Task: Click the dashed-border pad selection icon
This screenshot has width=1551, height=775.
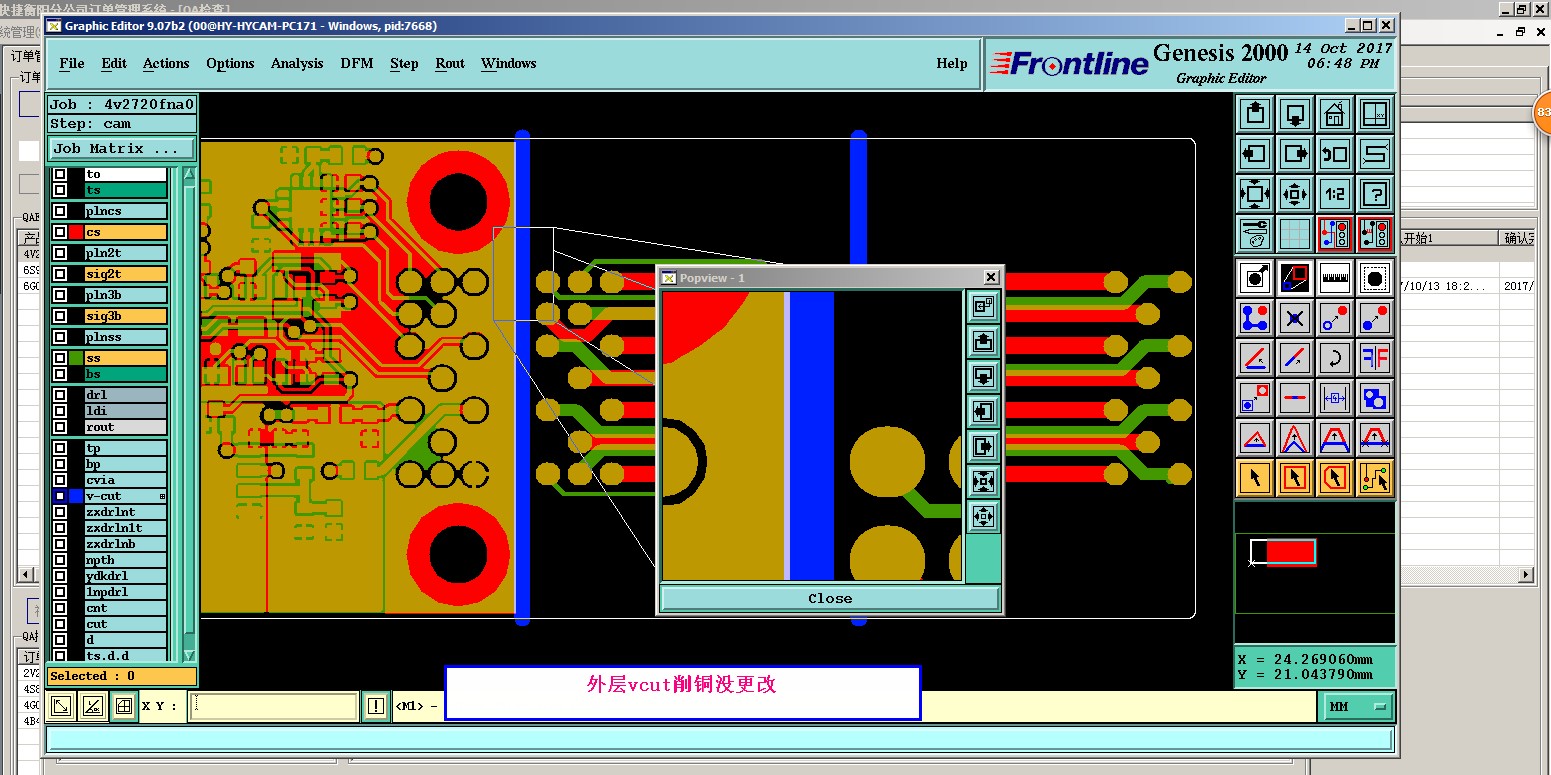Action: point(1376,277)
